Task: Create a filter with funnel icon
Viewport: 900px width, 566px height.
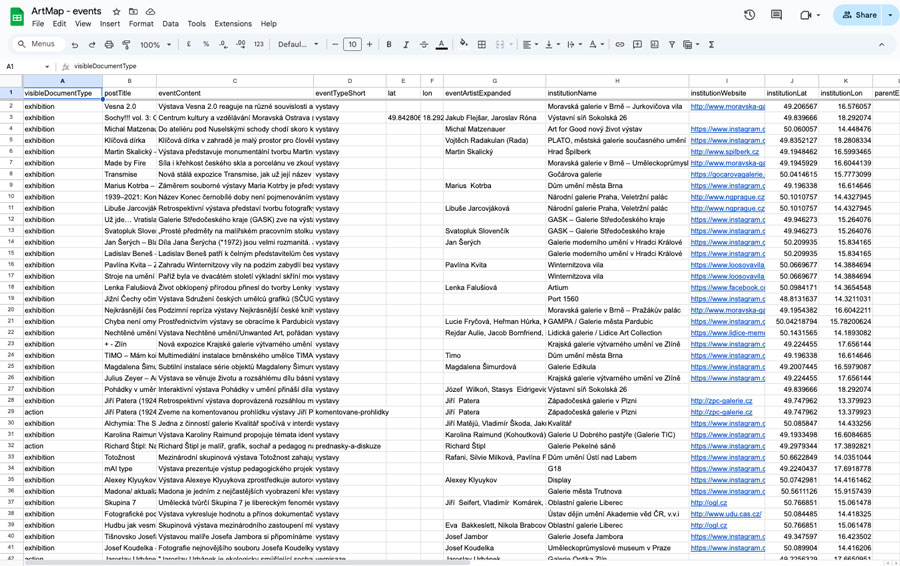Action: [672, 44]
